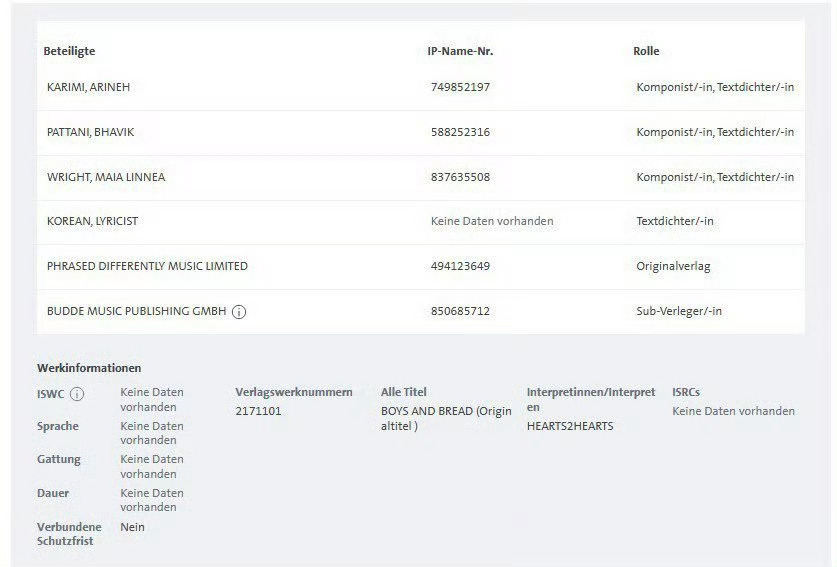The height and width of the screenshot is (567, 837).
Task: Click the Alle Titel label
Action: tap(404, 392)
